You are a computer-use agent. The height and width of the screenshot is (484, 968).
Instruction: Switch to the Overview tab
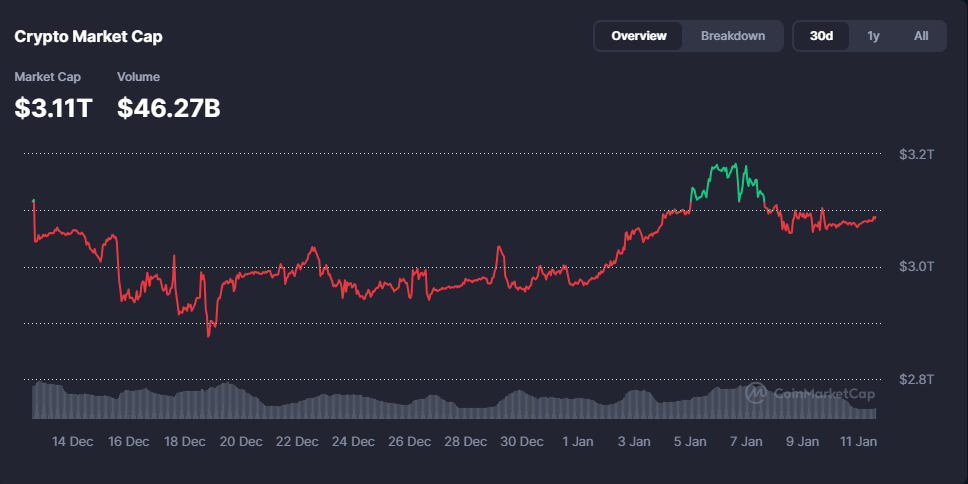(x=639, y=36)
